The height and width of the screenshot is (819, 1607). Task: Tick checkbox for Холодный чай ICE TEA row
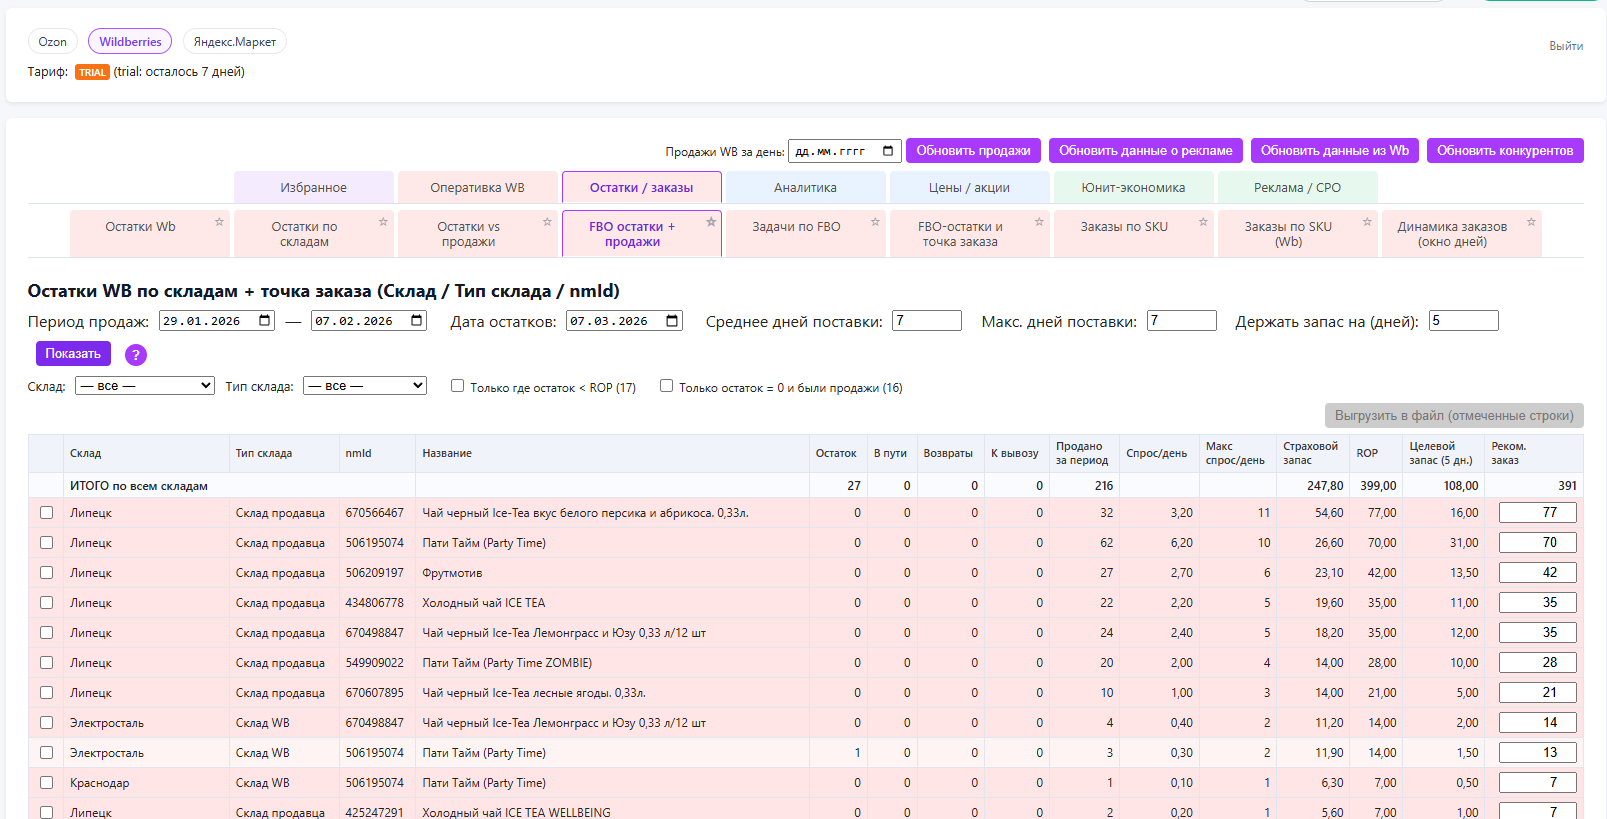click(46, 603)
